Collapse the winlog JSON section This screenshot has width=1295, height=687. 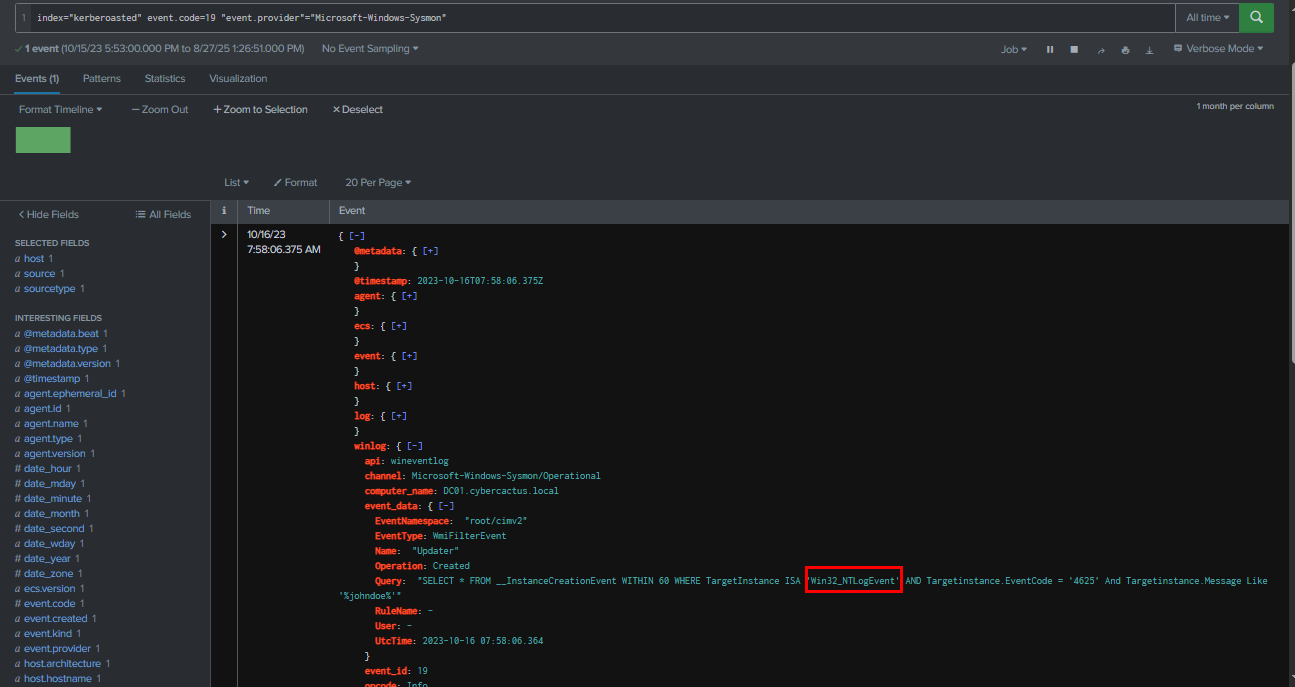[x=414, y=446]
